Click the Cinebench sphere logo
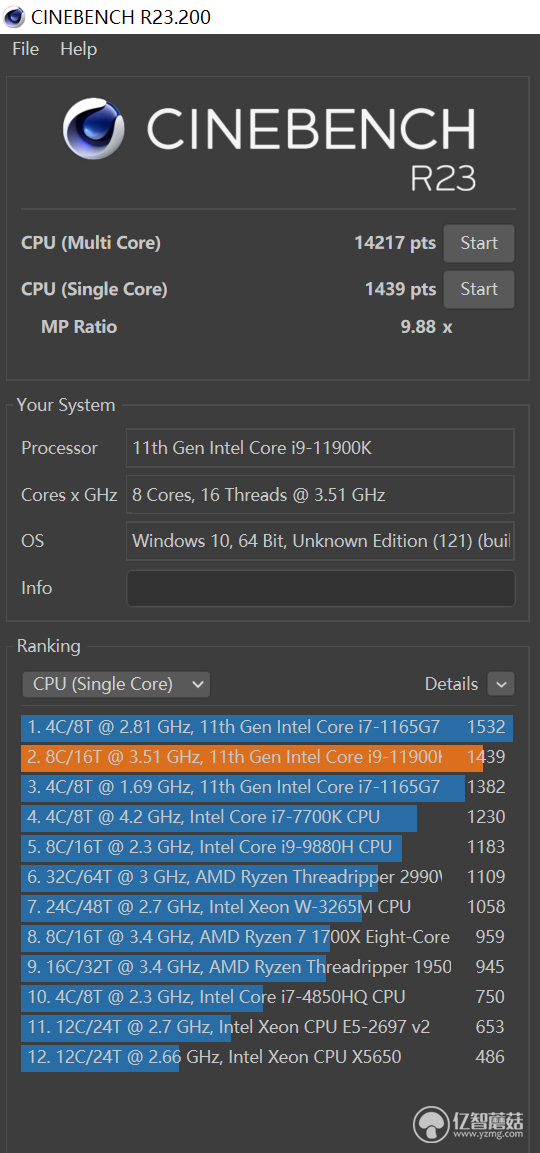 click(x=93, y=129)
